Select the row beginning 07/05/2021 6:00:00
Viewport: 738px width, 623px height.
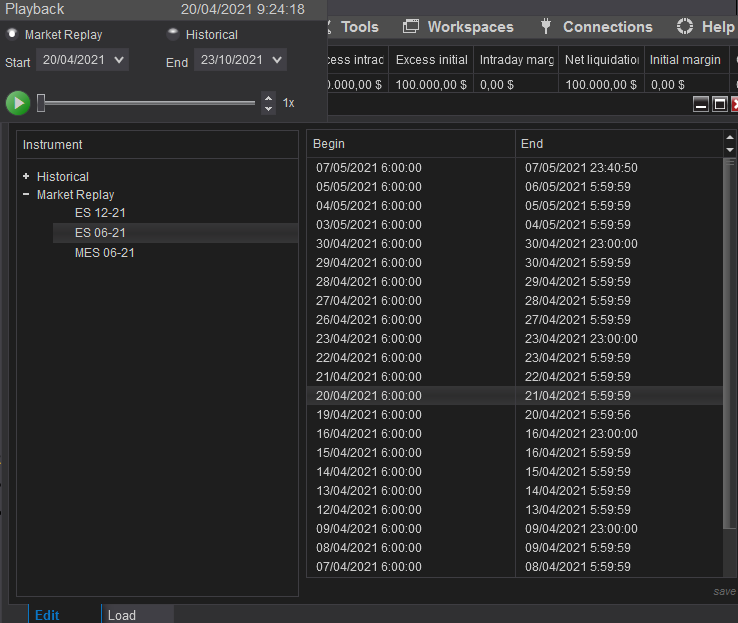click(x=514, y=168)
